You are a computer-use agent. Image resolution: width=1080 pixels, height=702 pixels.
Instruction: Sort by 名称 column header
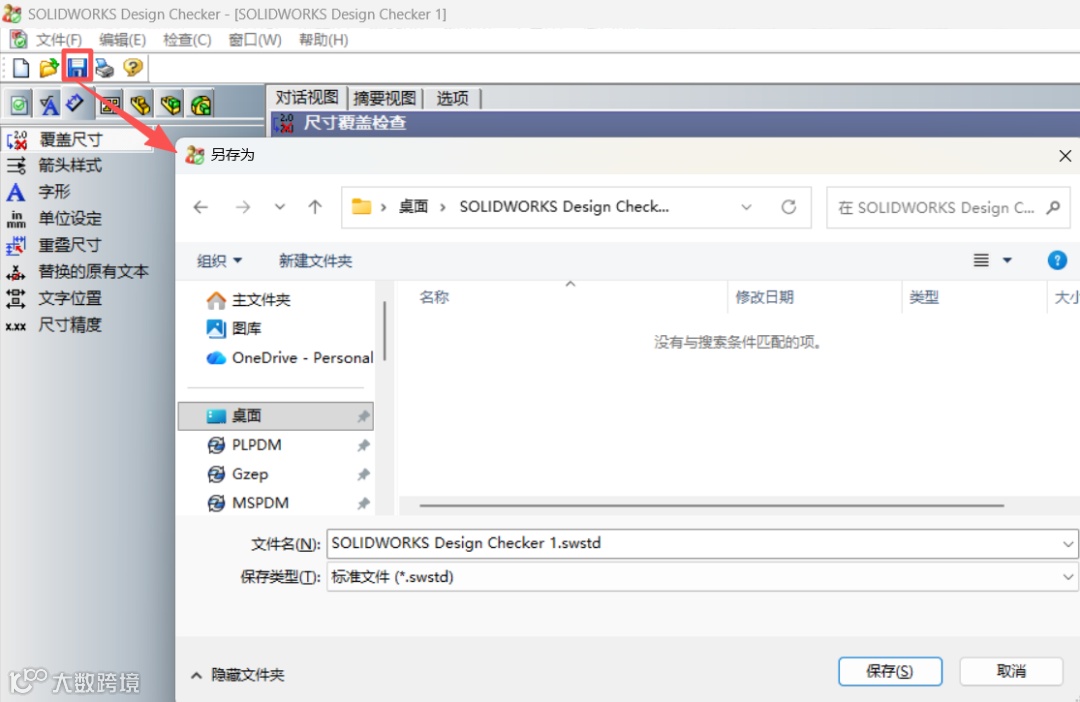[x=434, y=297]
